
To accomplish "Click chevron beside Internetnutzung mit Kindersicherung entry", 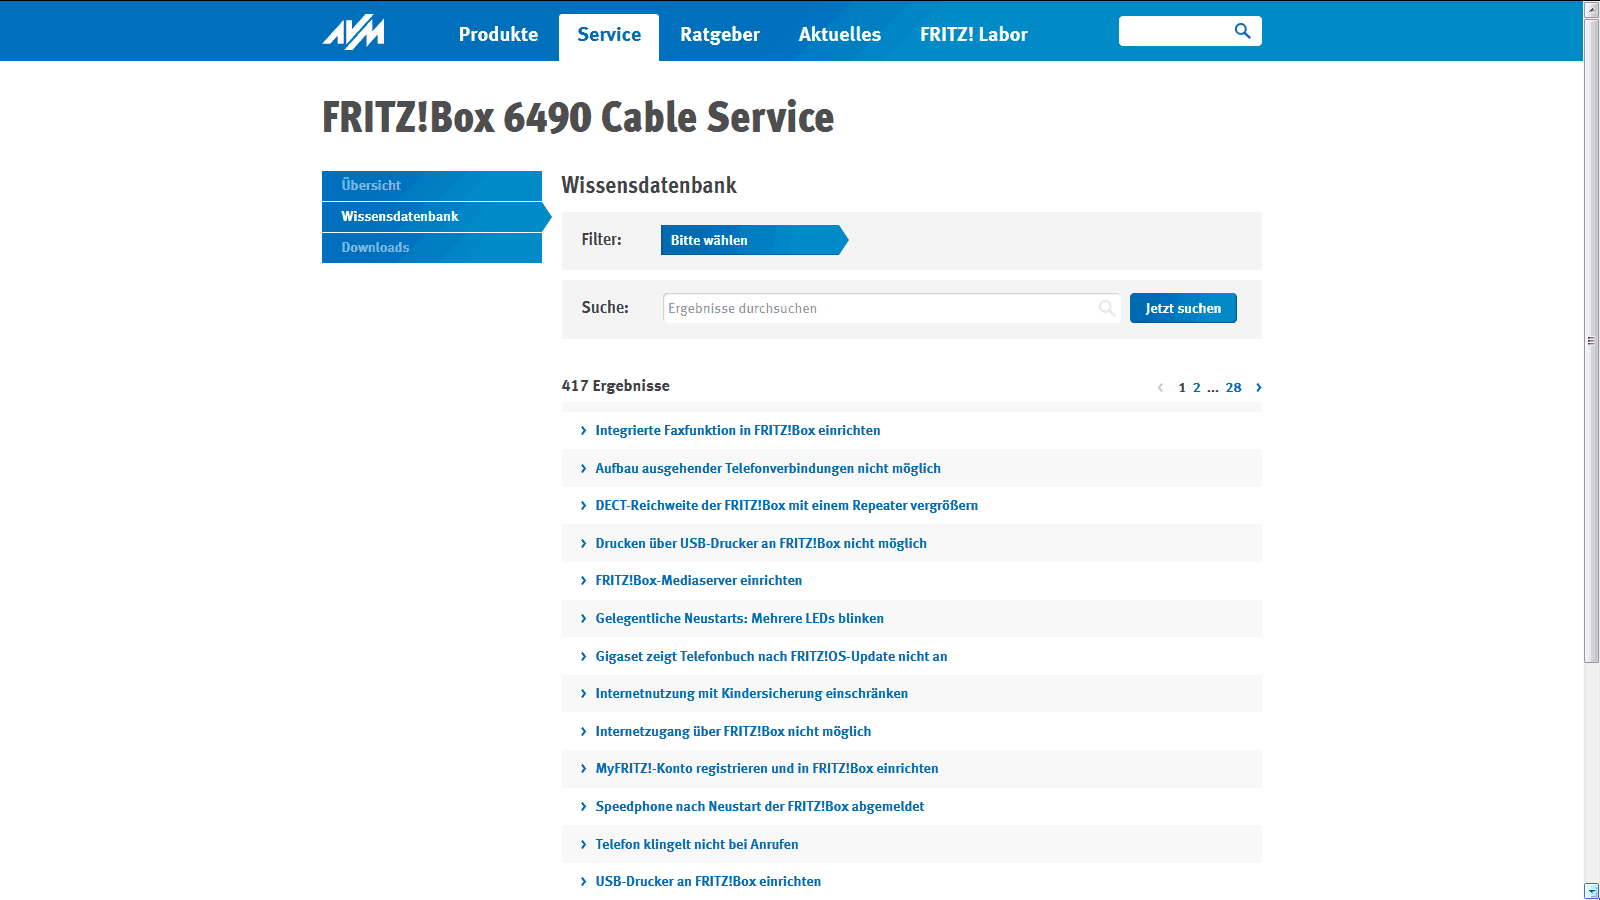I will coord(583,694).
